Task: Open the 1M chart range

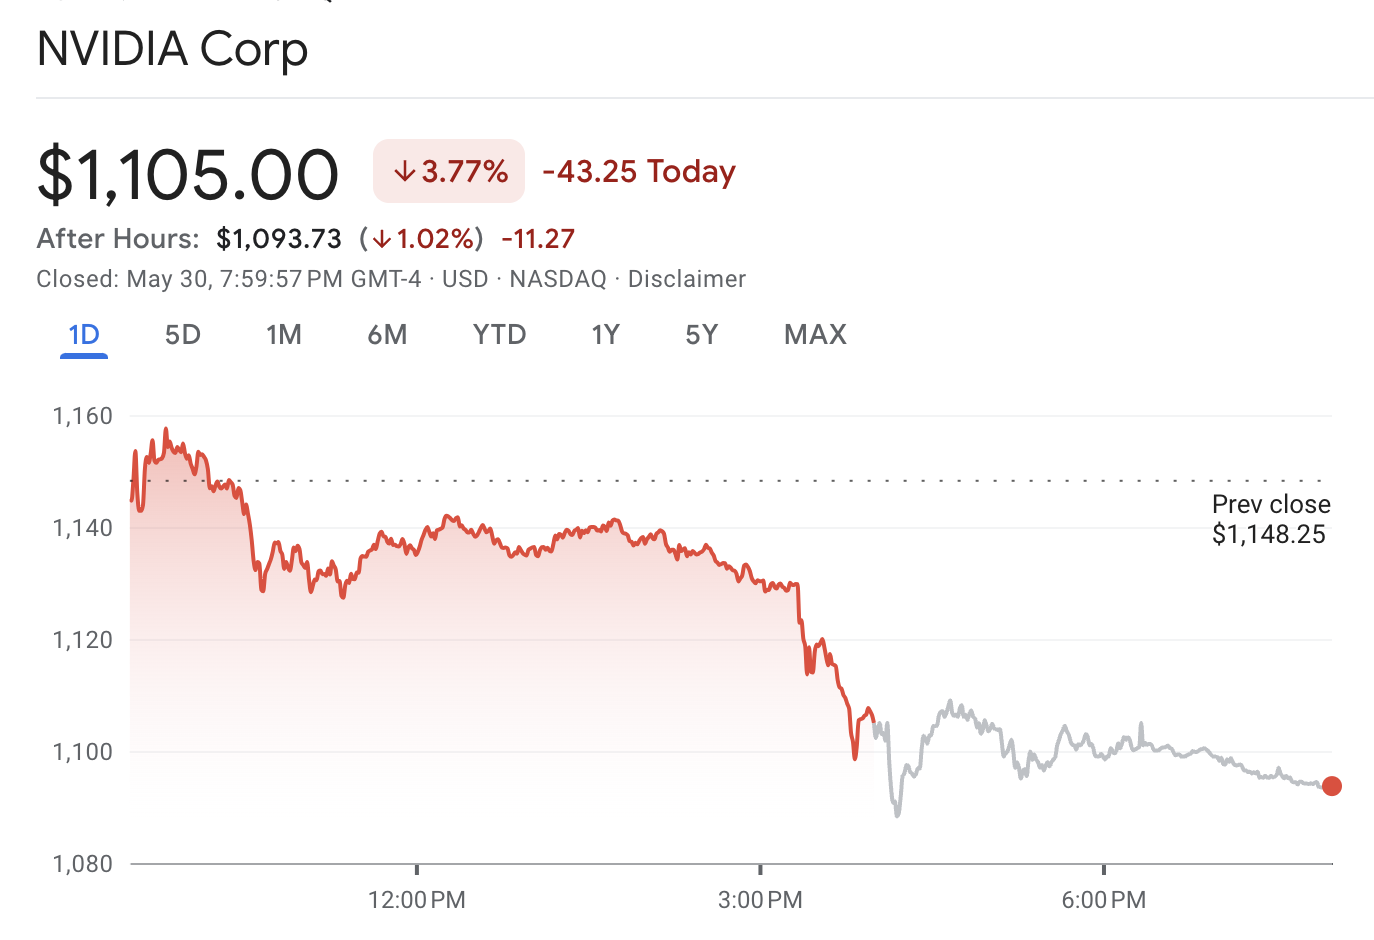Action: coord(284,335)
